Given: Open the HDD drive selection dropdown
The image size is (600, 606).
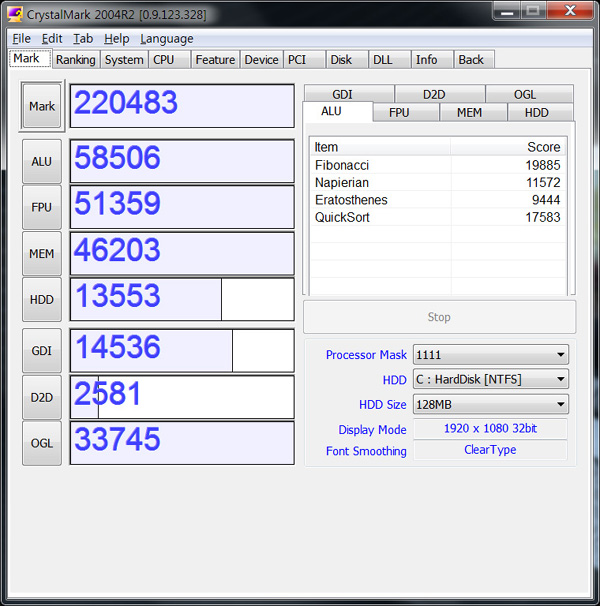Looking at the screenshot, I should tap(491, 379).
